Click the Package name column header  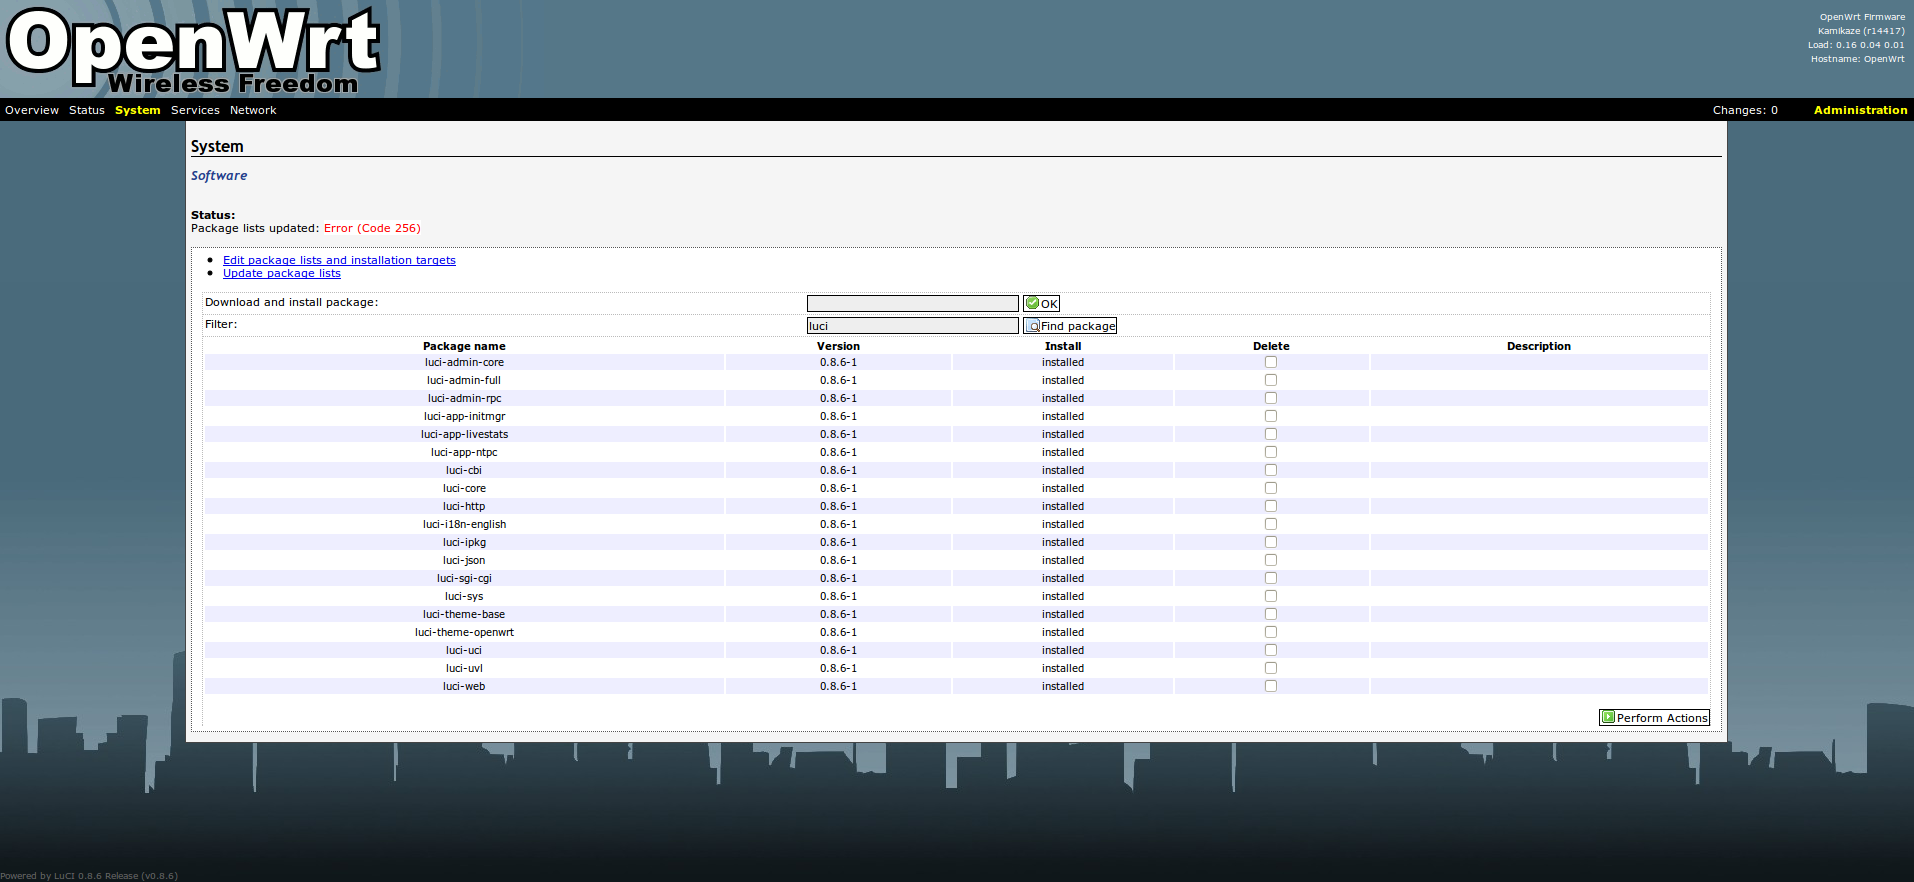464,346
